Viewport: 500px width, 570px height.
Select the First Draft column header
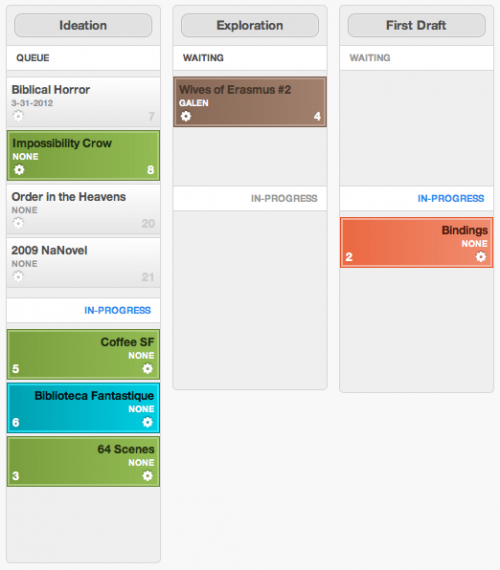pos(416,25)
